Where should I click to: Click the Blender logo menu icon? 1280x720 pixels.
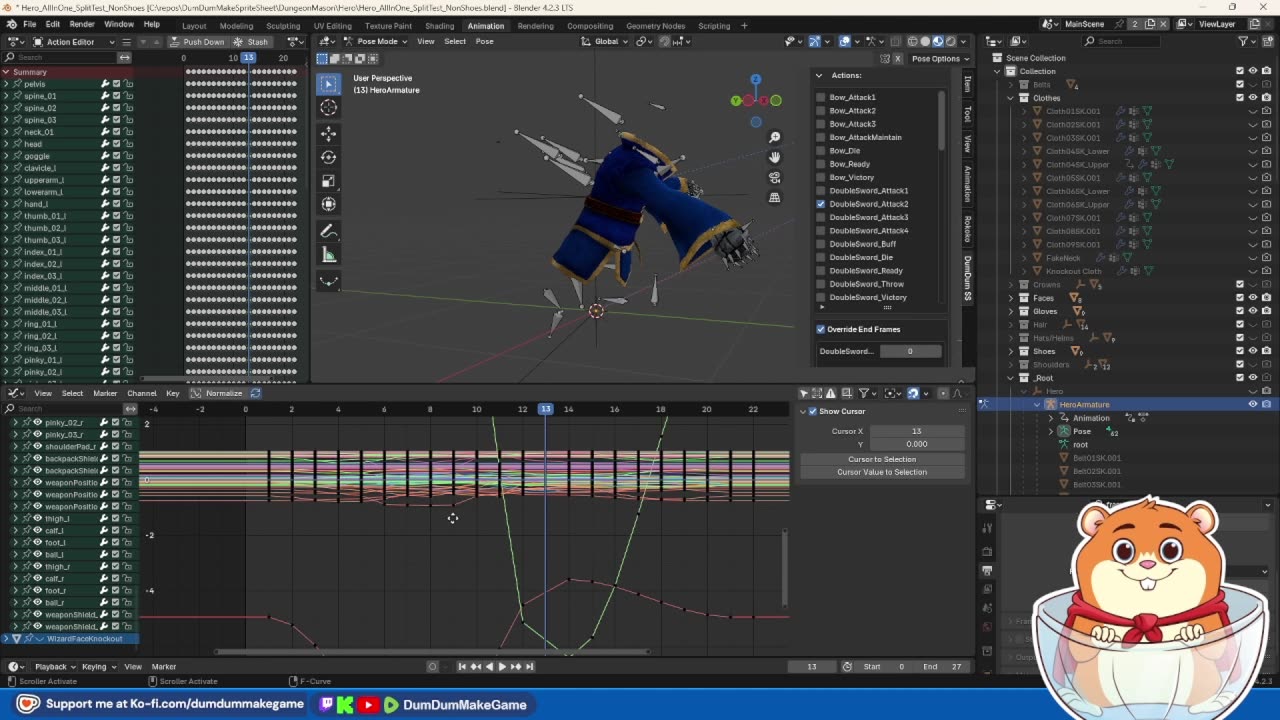[x=11, y=24]
